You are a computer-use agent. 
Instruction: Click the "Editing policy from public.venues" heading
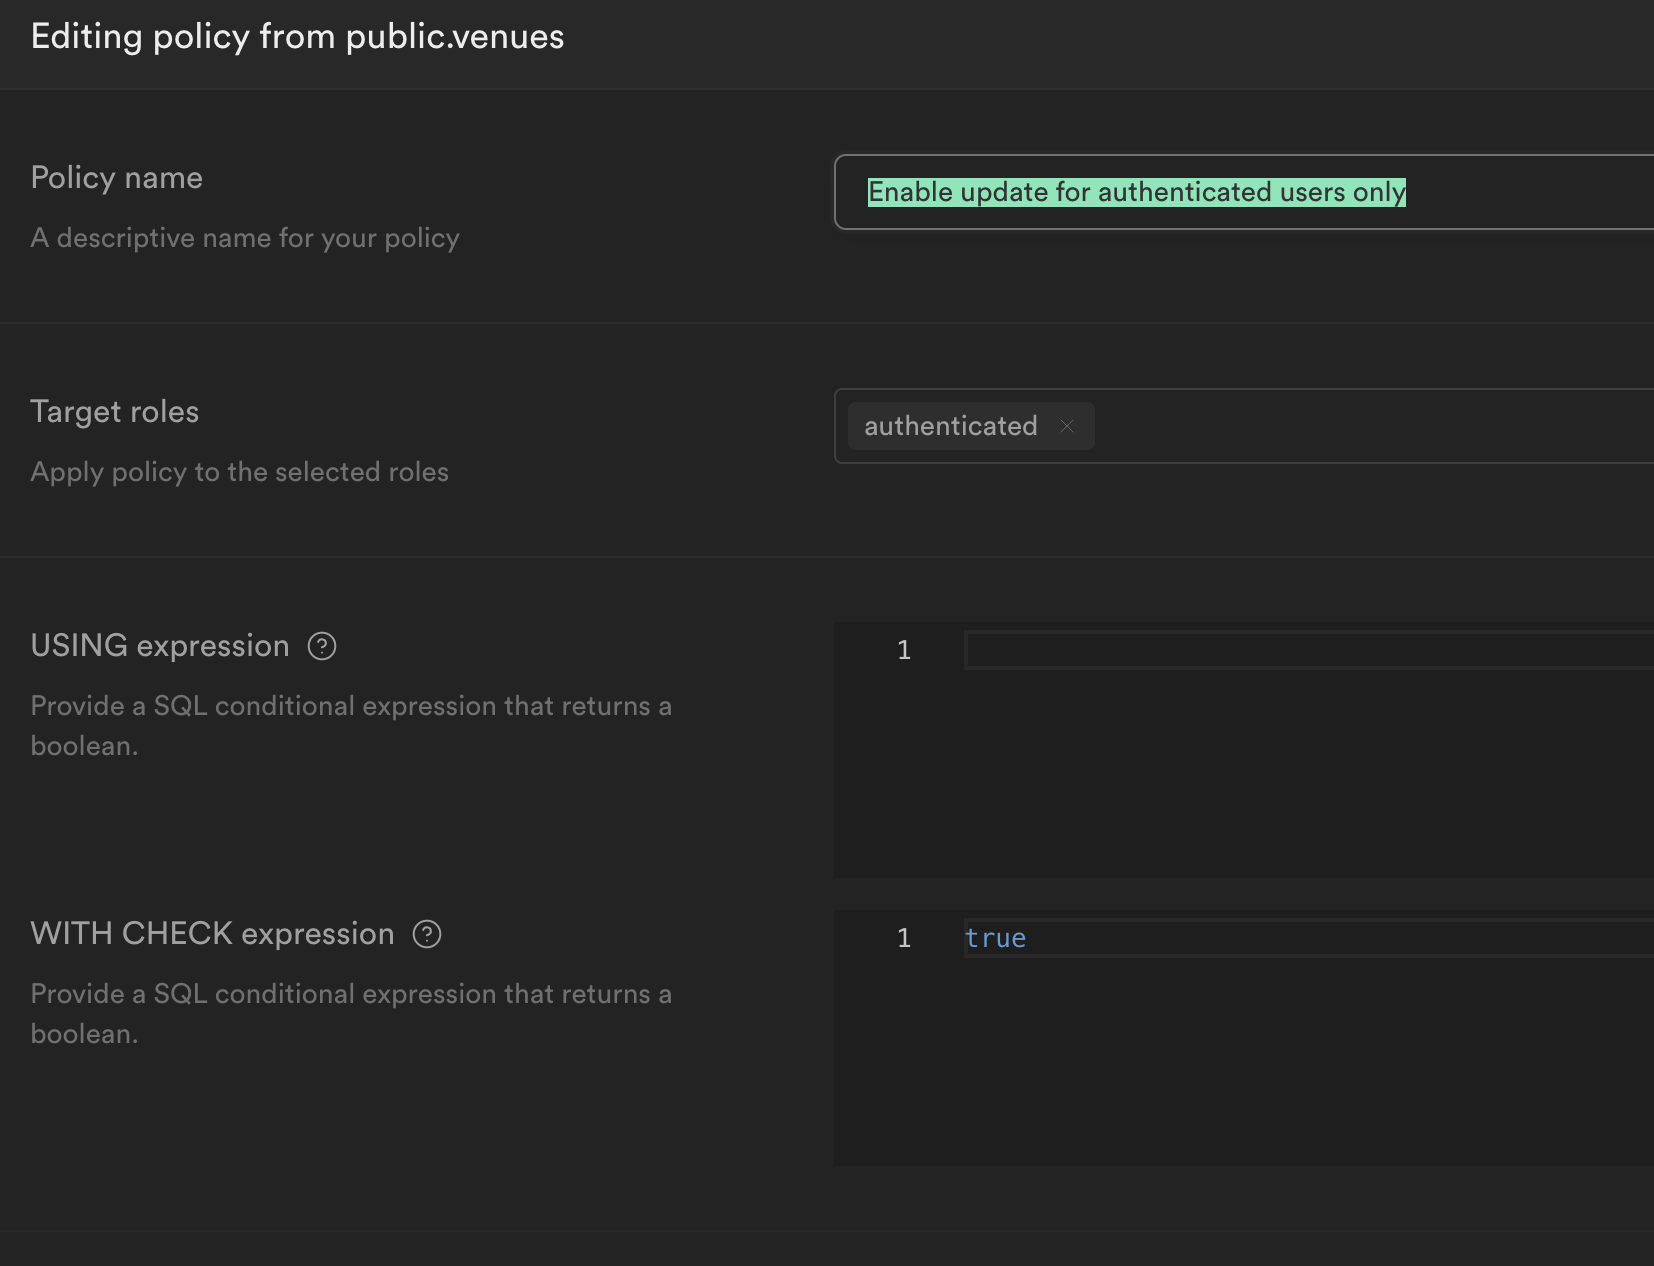(297, 37)
